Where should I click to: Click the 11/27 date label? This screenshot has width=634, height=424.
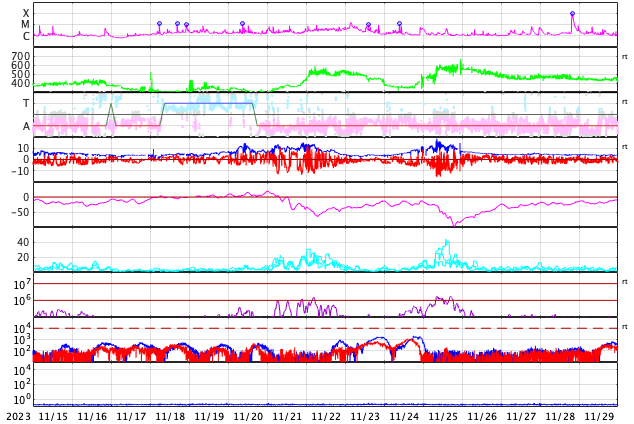click(521, 417)
